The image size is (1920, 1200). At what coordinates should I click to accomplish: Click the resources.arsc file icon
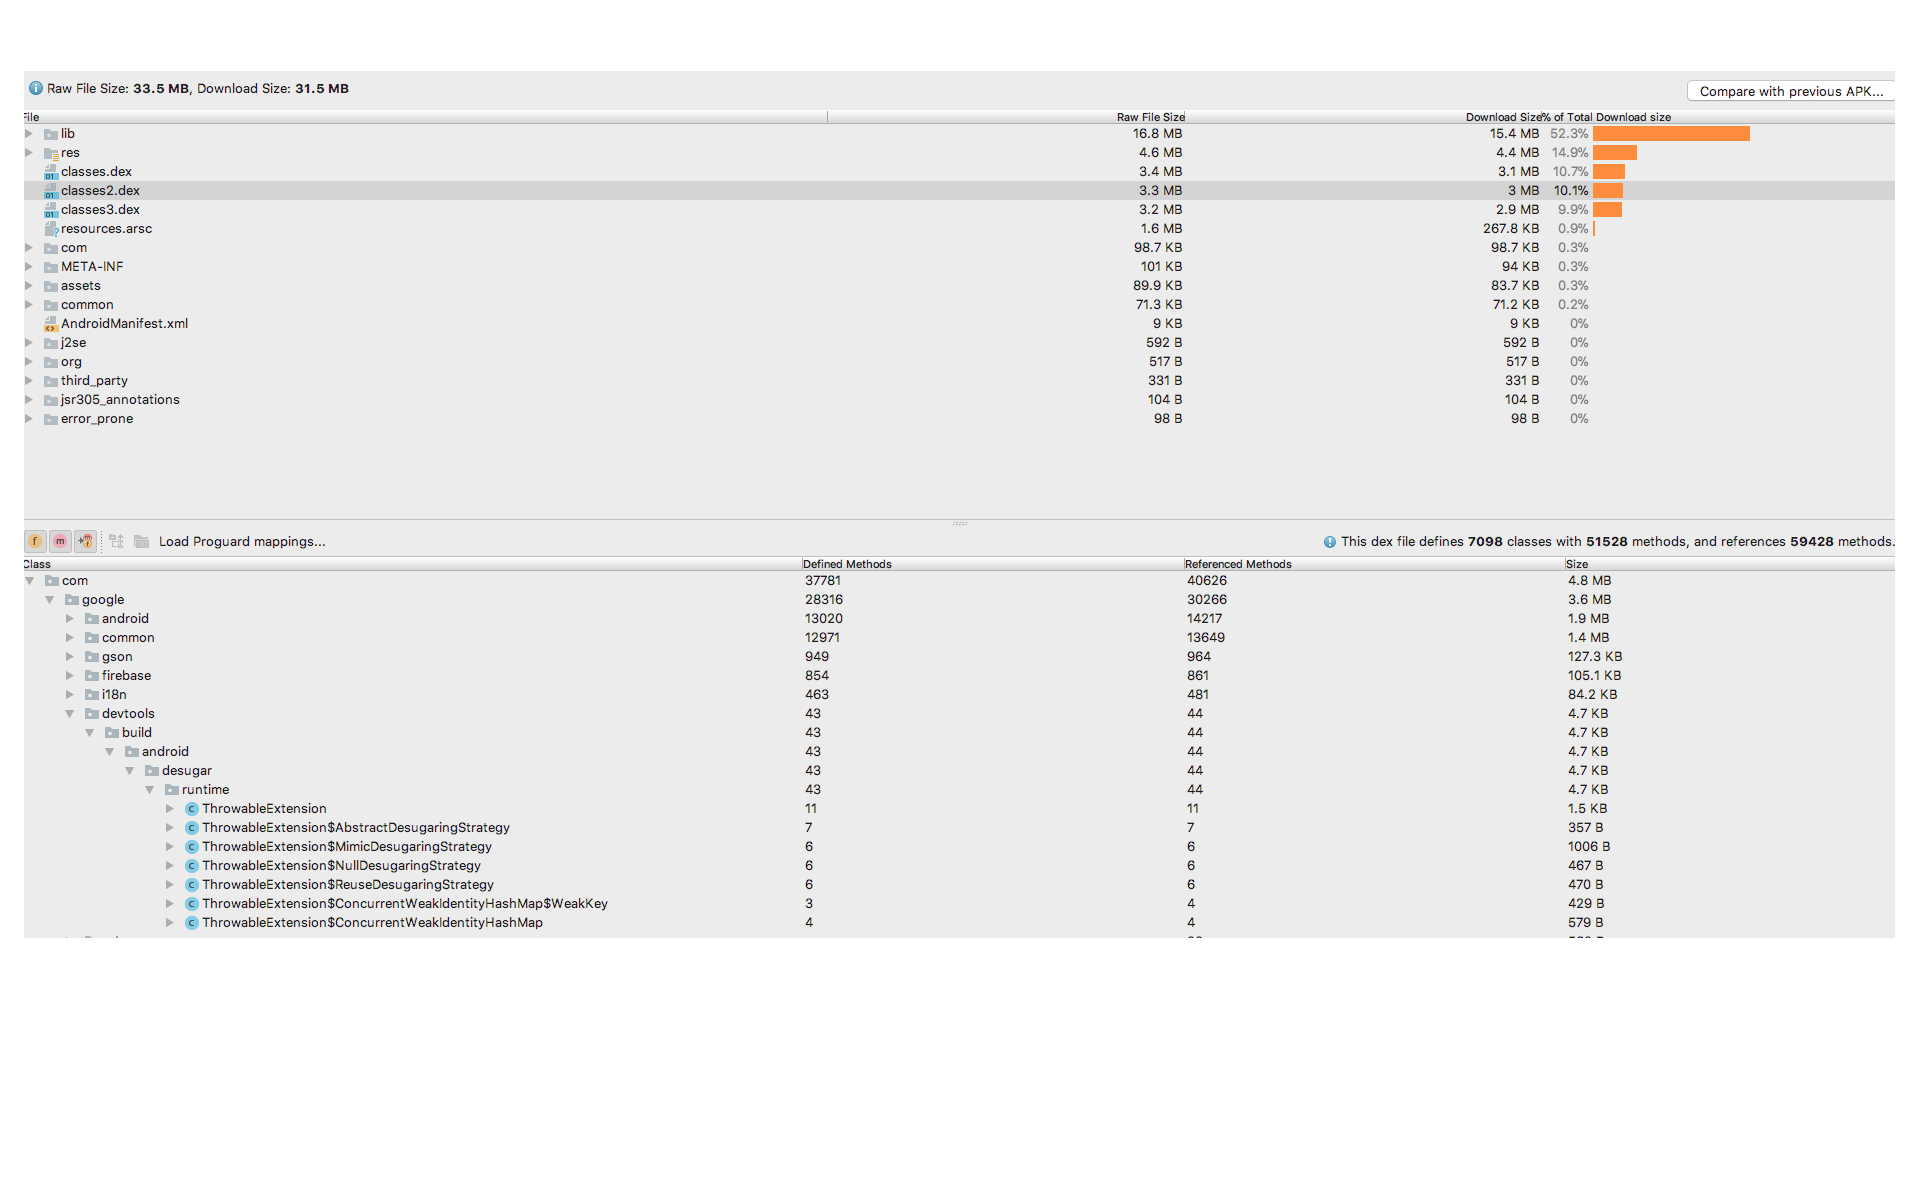[51, 229]
